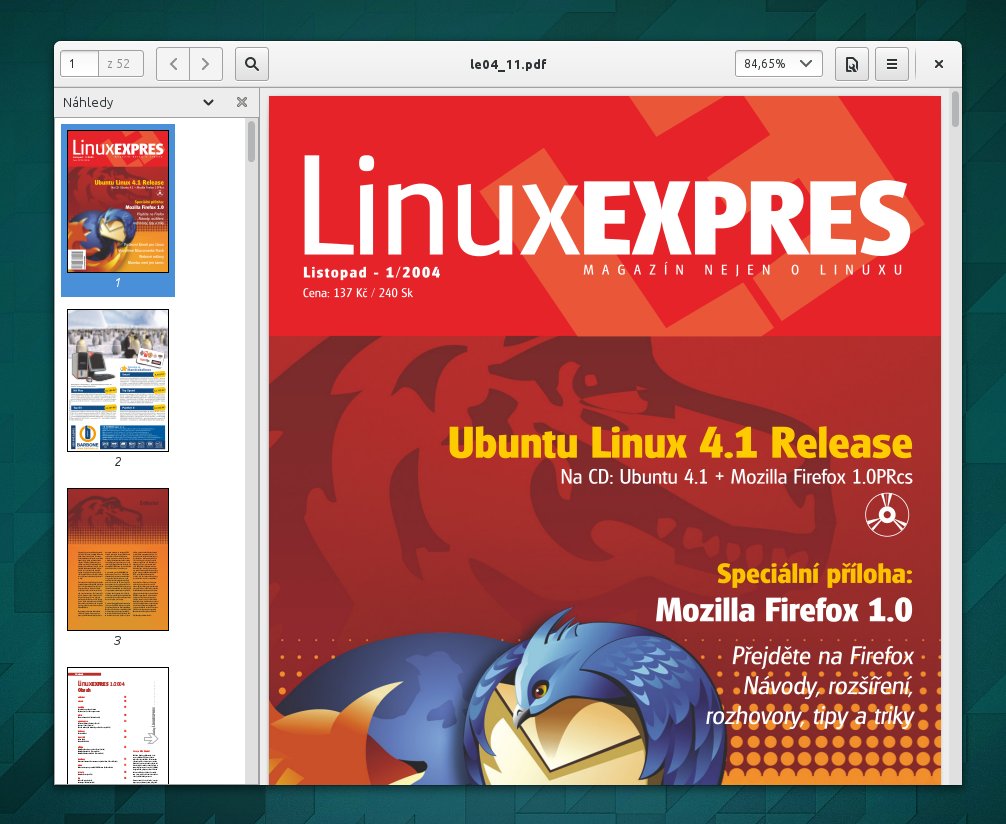Click the 'Přejděte na Firefox' text
1006x824 pixels.
[823, 656]
